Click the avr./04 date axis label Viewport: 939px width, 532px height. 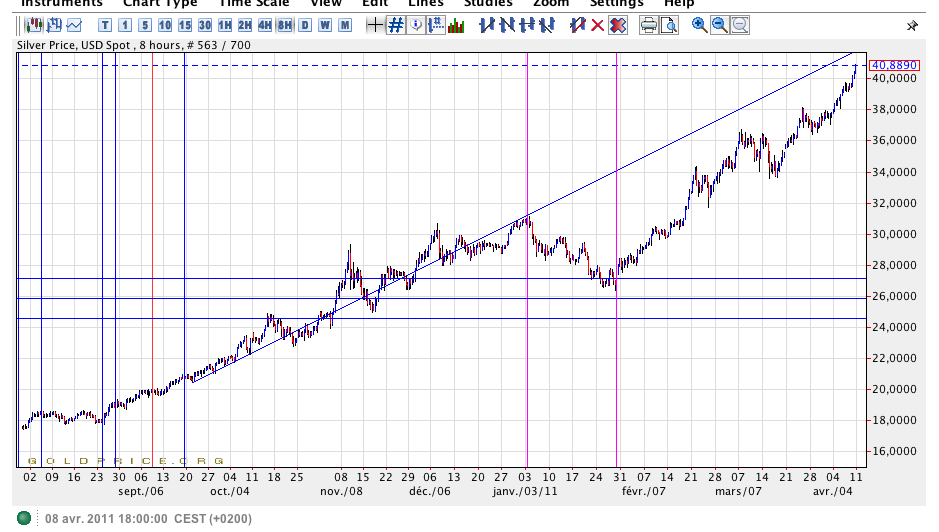click(x=832, y=491)
